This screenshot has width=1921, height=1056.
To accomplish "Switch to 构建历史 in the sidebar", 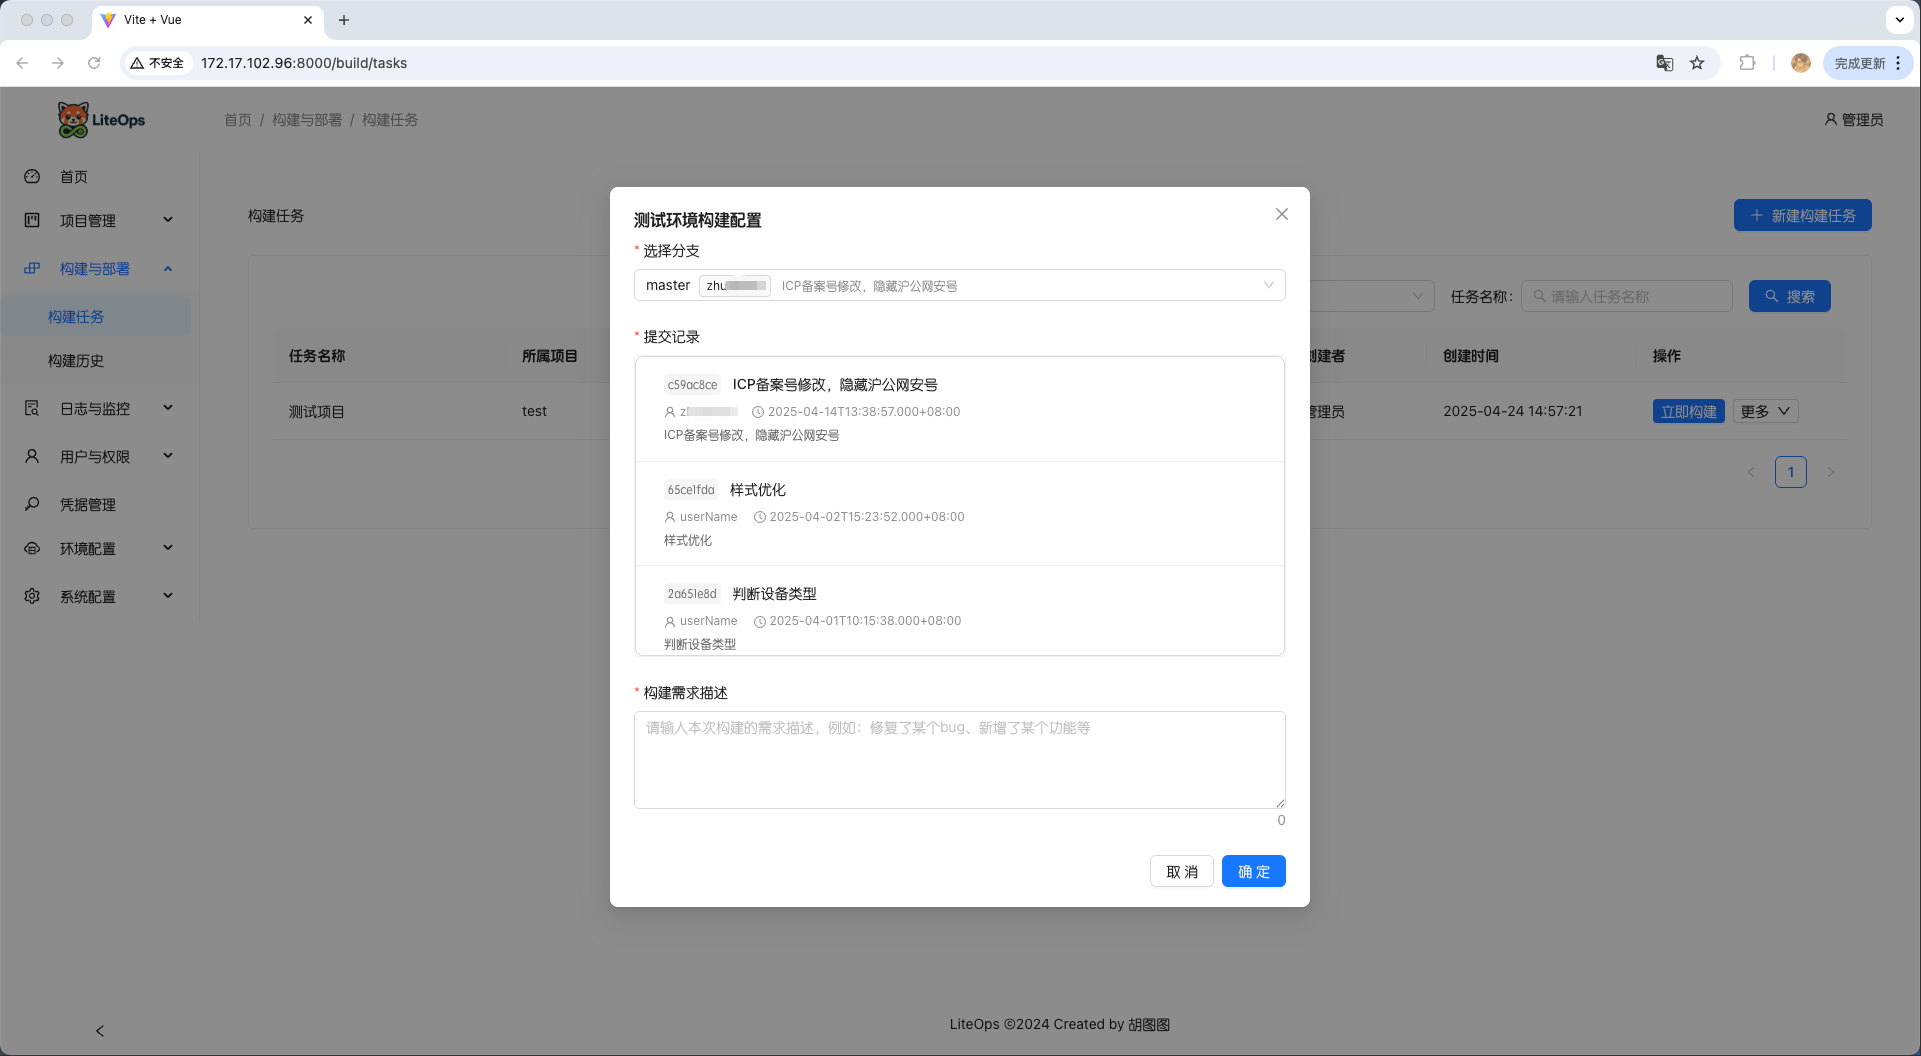I will tap(76, 360).
